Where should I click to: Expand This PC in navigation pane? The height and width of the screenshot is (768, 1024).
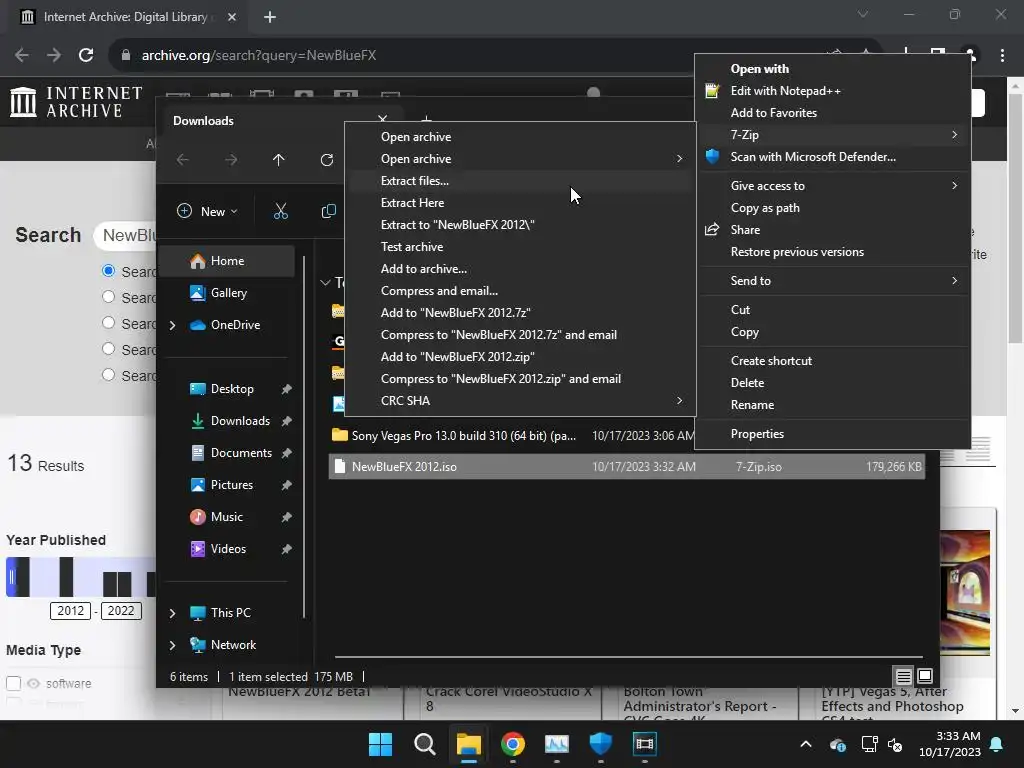coord(172,613)
